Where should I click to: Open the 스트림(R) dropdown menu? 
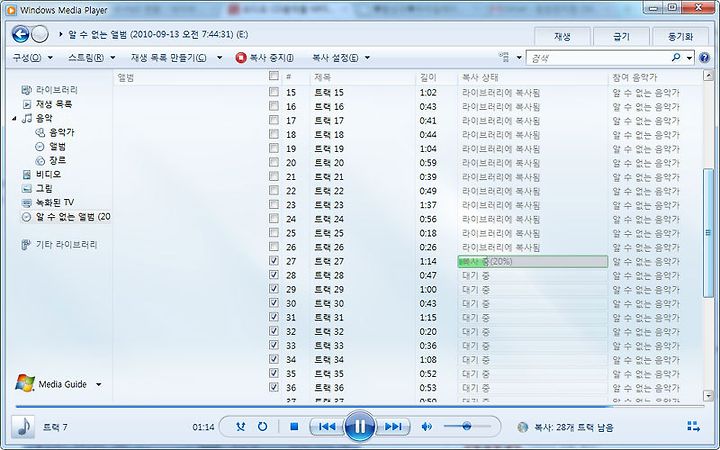tap(91, 58)
